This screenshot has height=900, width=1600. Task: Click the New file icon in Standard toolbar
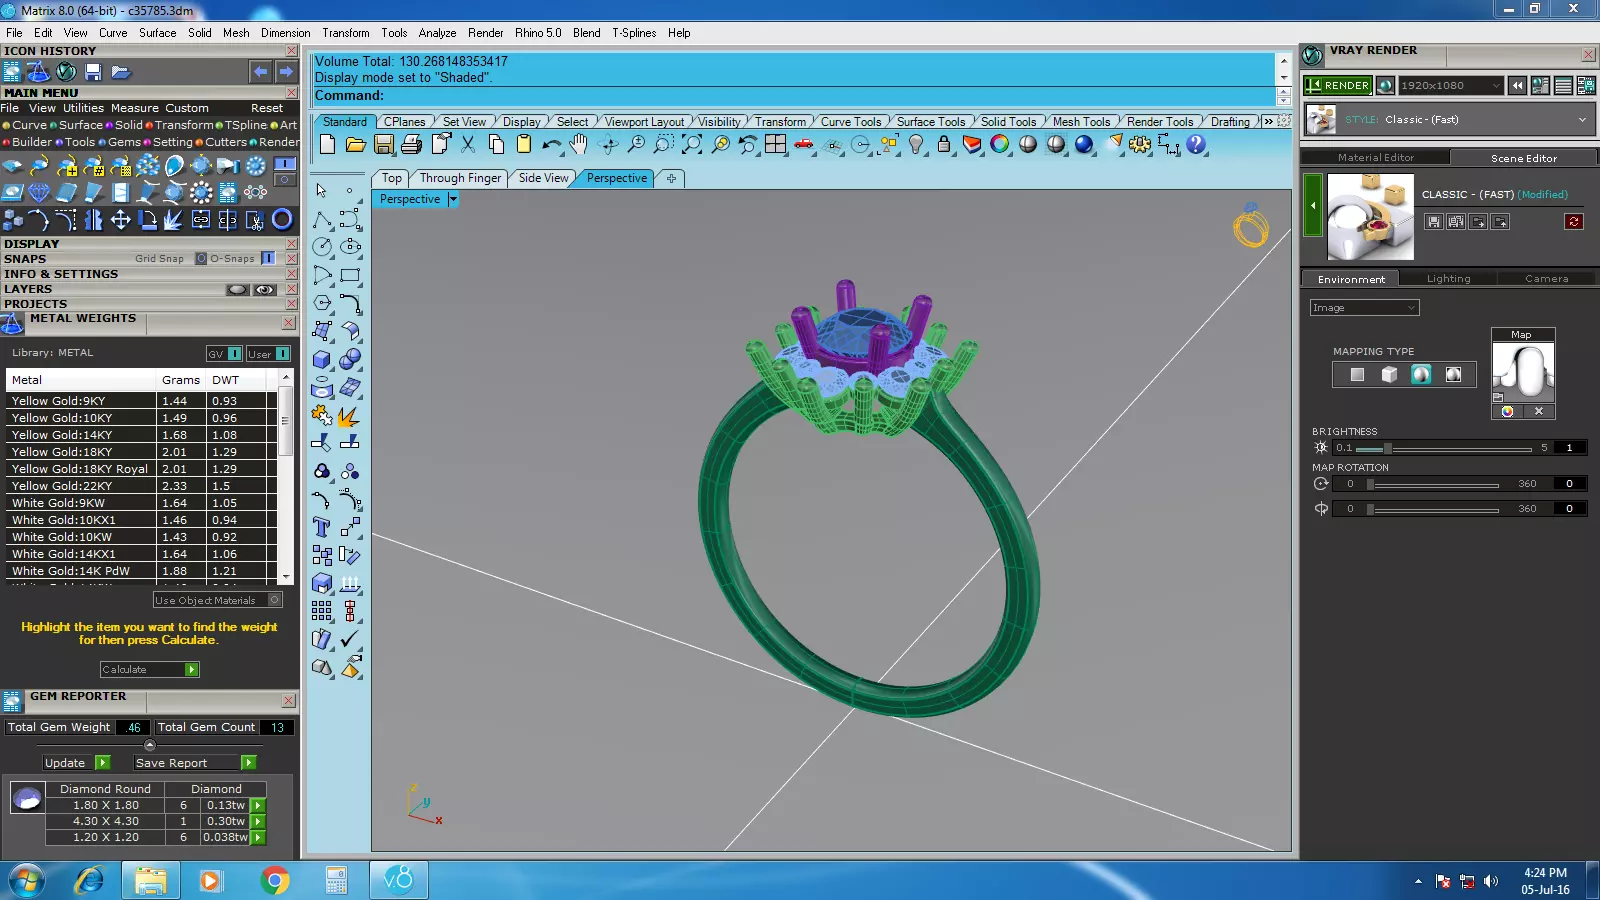pyautogui.click(x=328, y=145)
